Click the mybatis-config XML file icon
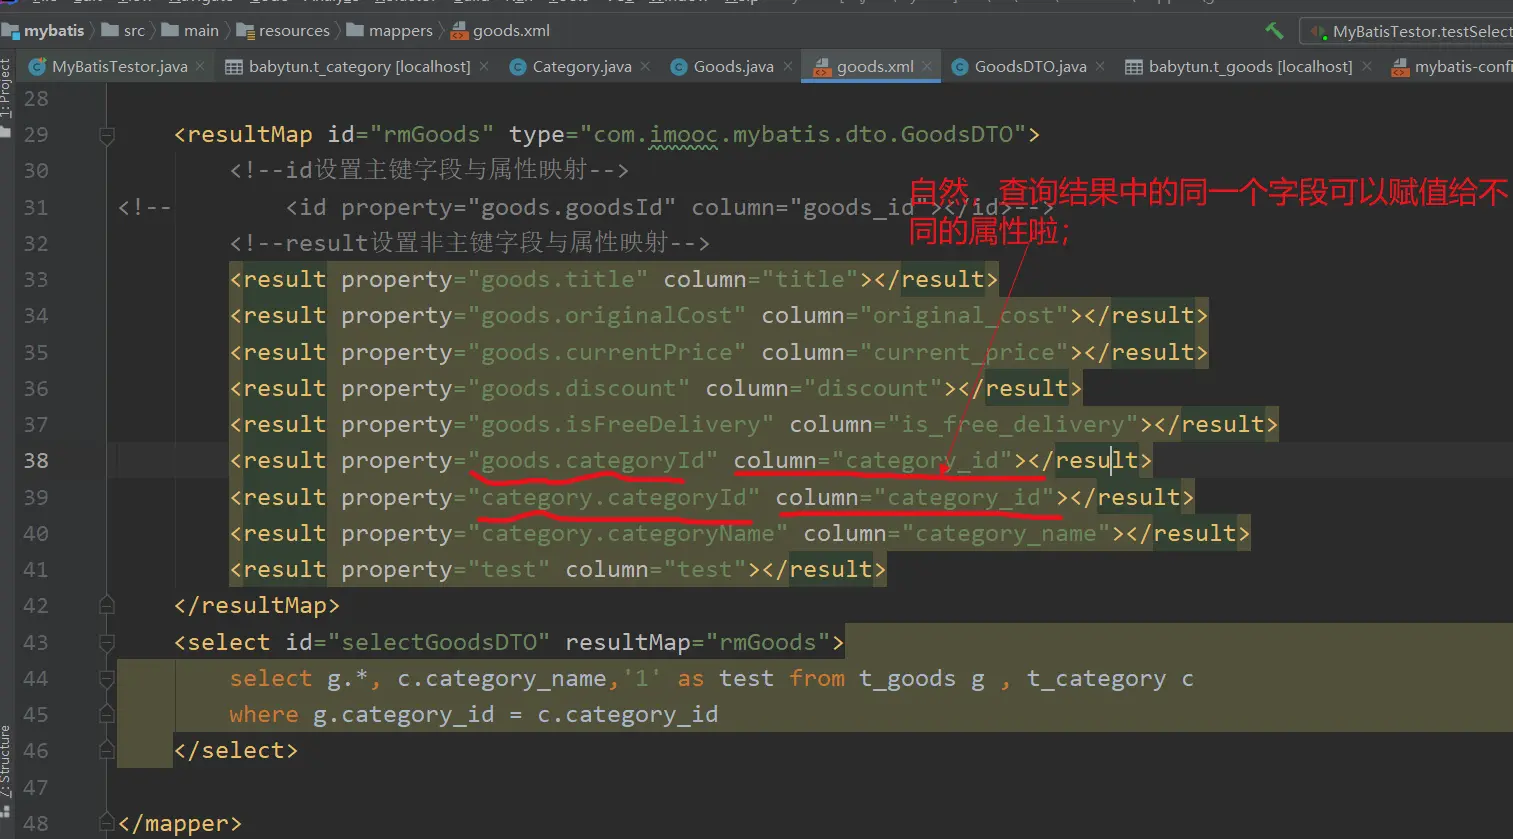 point(1400,67)
